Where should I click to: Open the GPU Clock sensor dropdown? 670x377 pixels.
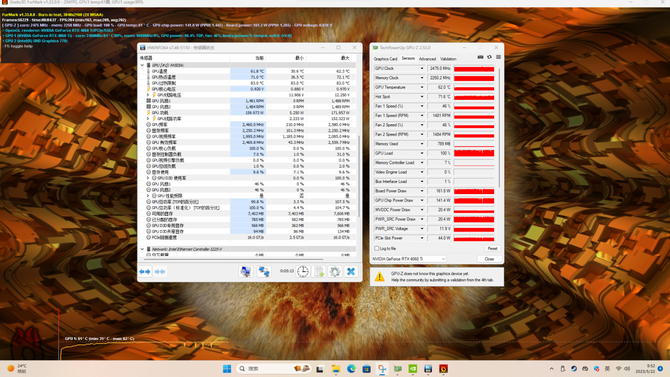pyautogui.click(x=422, y=68)
